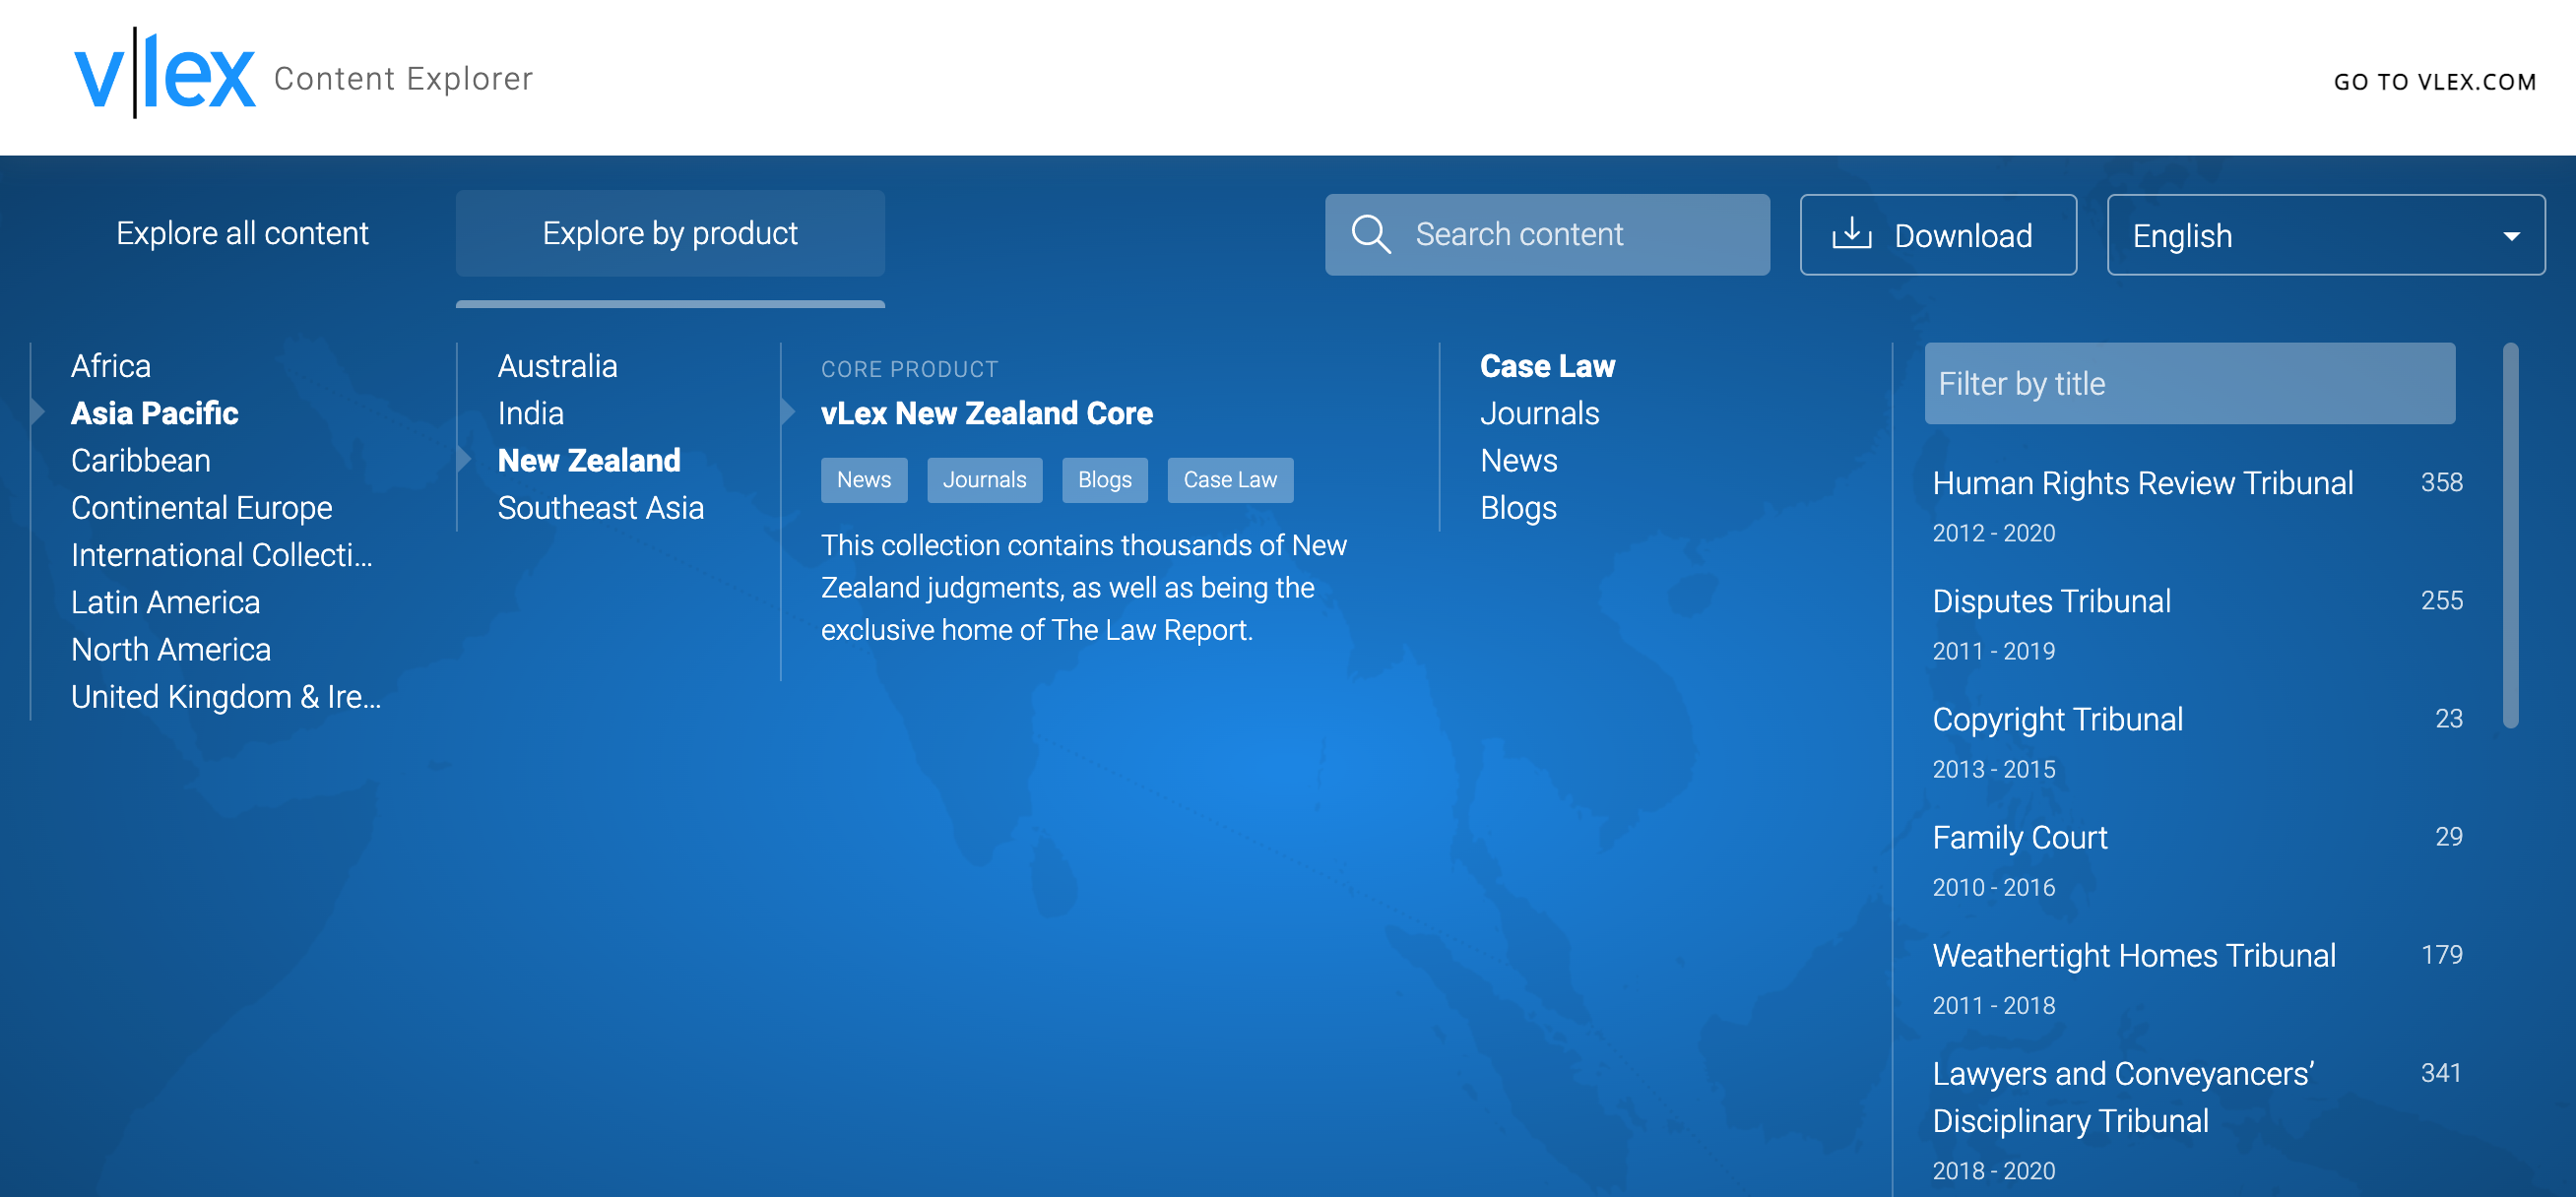Select the Continental Europe region
The image size is (2576, 1197).
pos(202,507)
